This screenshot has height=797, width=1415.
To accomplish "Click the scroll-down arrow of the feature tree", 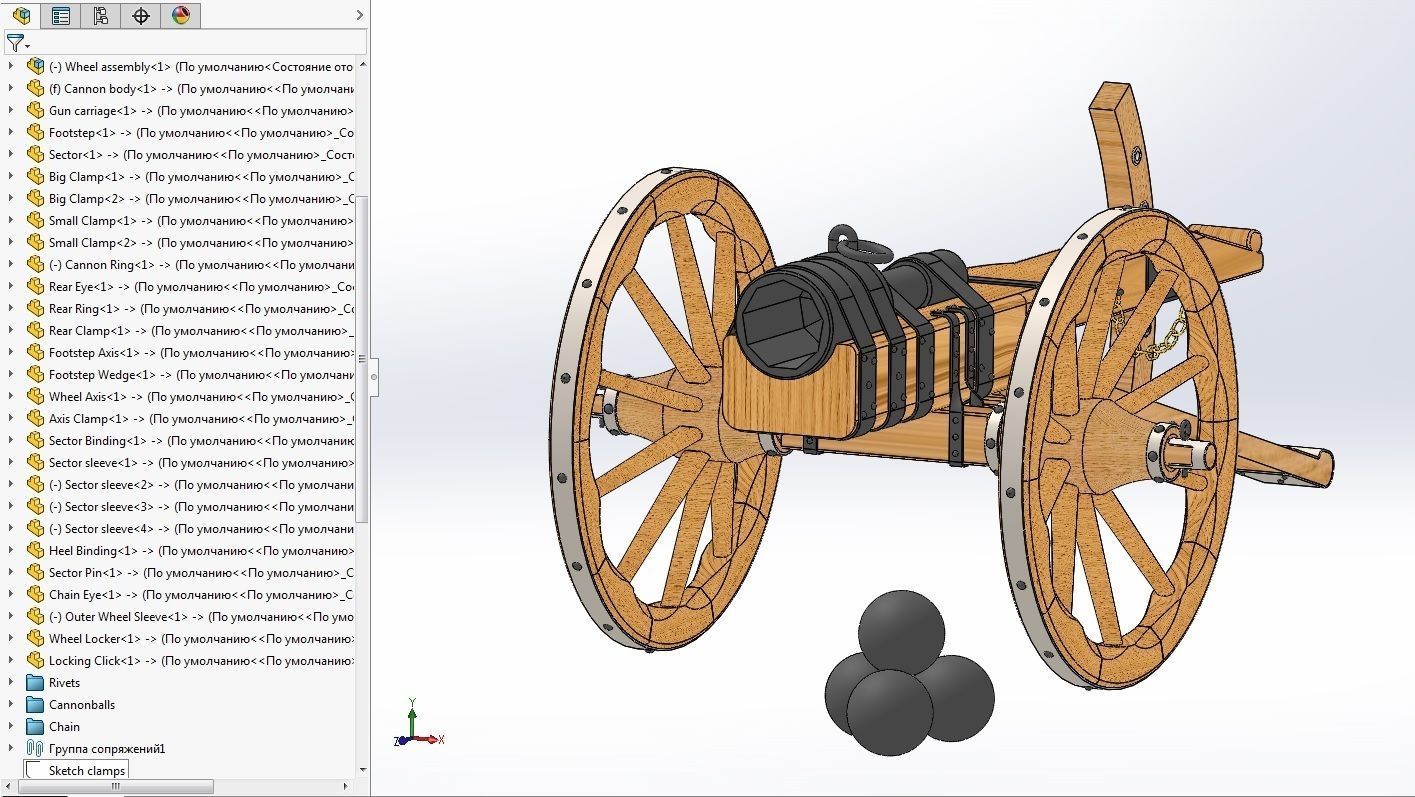I will coord(363,771).
